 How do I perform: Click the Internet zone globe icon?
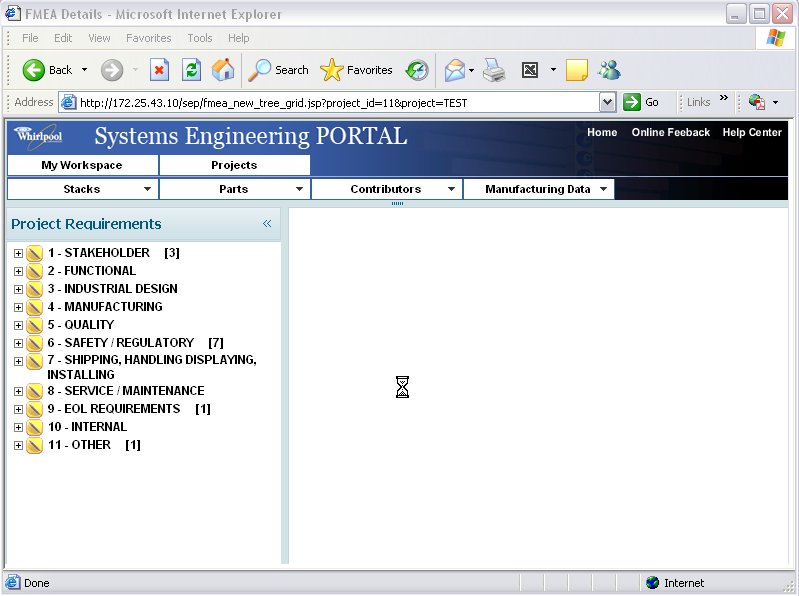pyautogui.click(x=652, y=583)
